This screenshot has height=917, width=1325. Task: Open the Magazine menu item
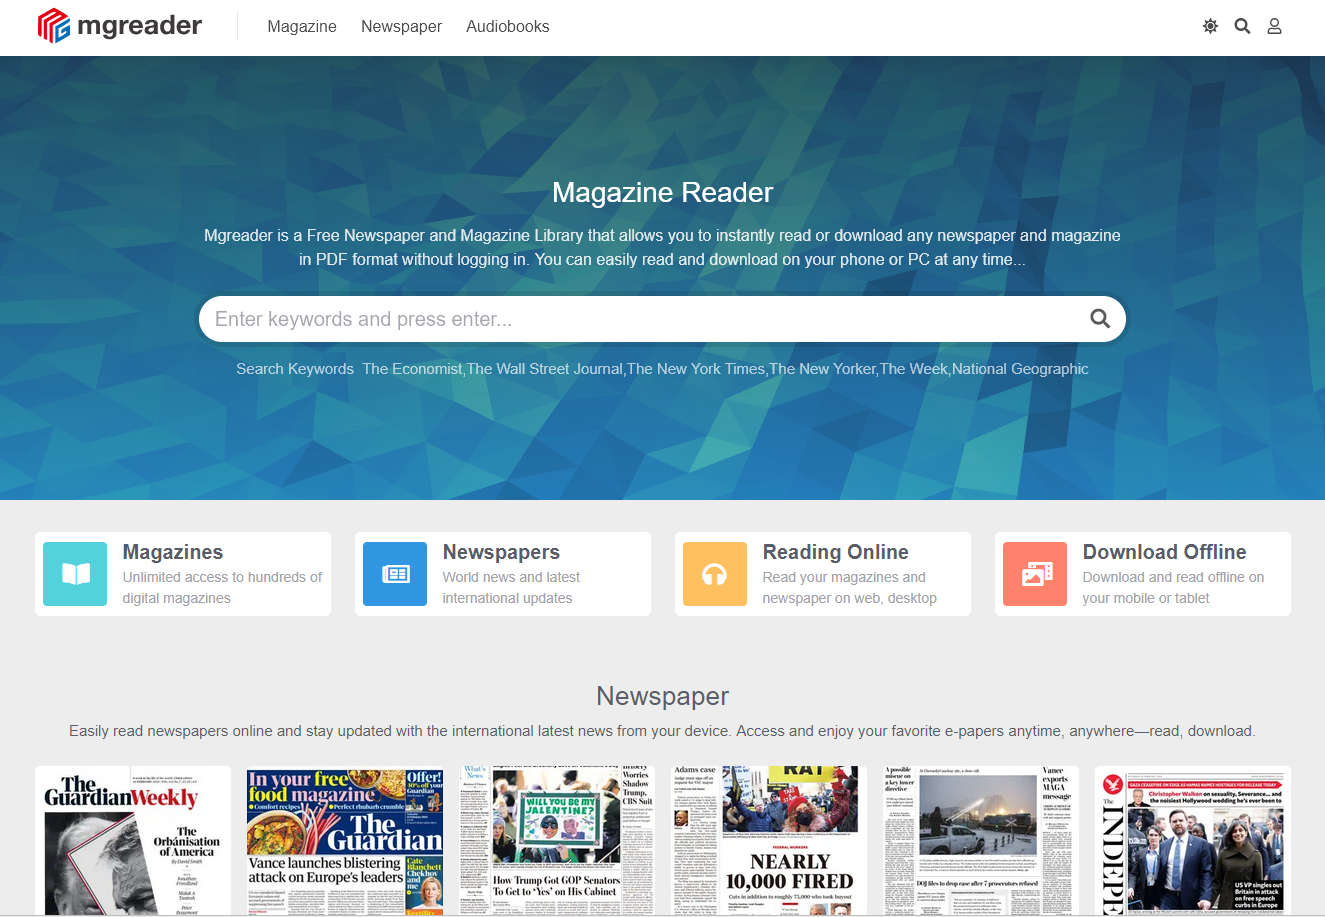coord(302,27)
